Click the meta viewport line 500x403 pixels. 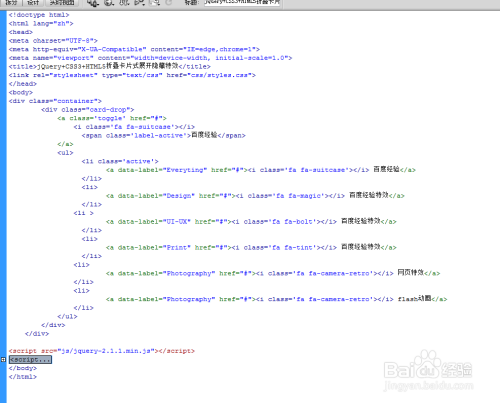pyautogui.click(x=150, y=58)
